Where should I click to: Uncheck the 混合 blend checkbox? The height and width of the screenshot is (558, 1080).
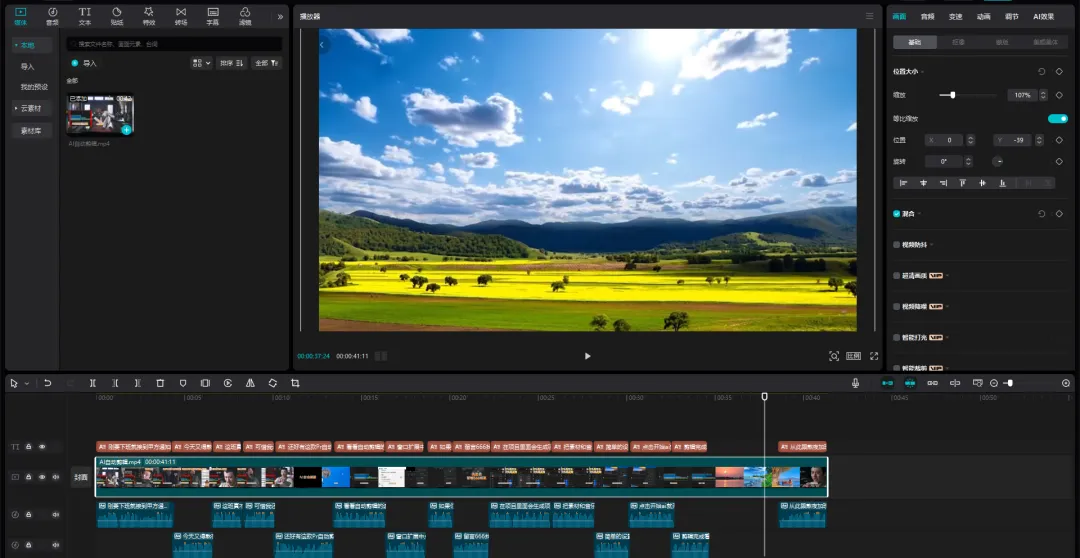[x=897, y=214]
